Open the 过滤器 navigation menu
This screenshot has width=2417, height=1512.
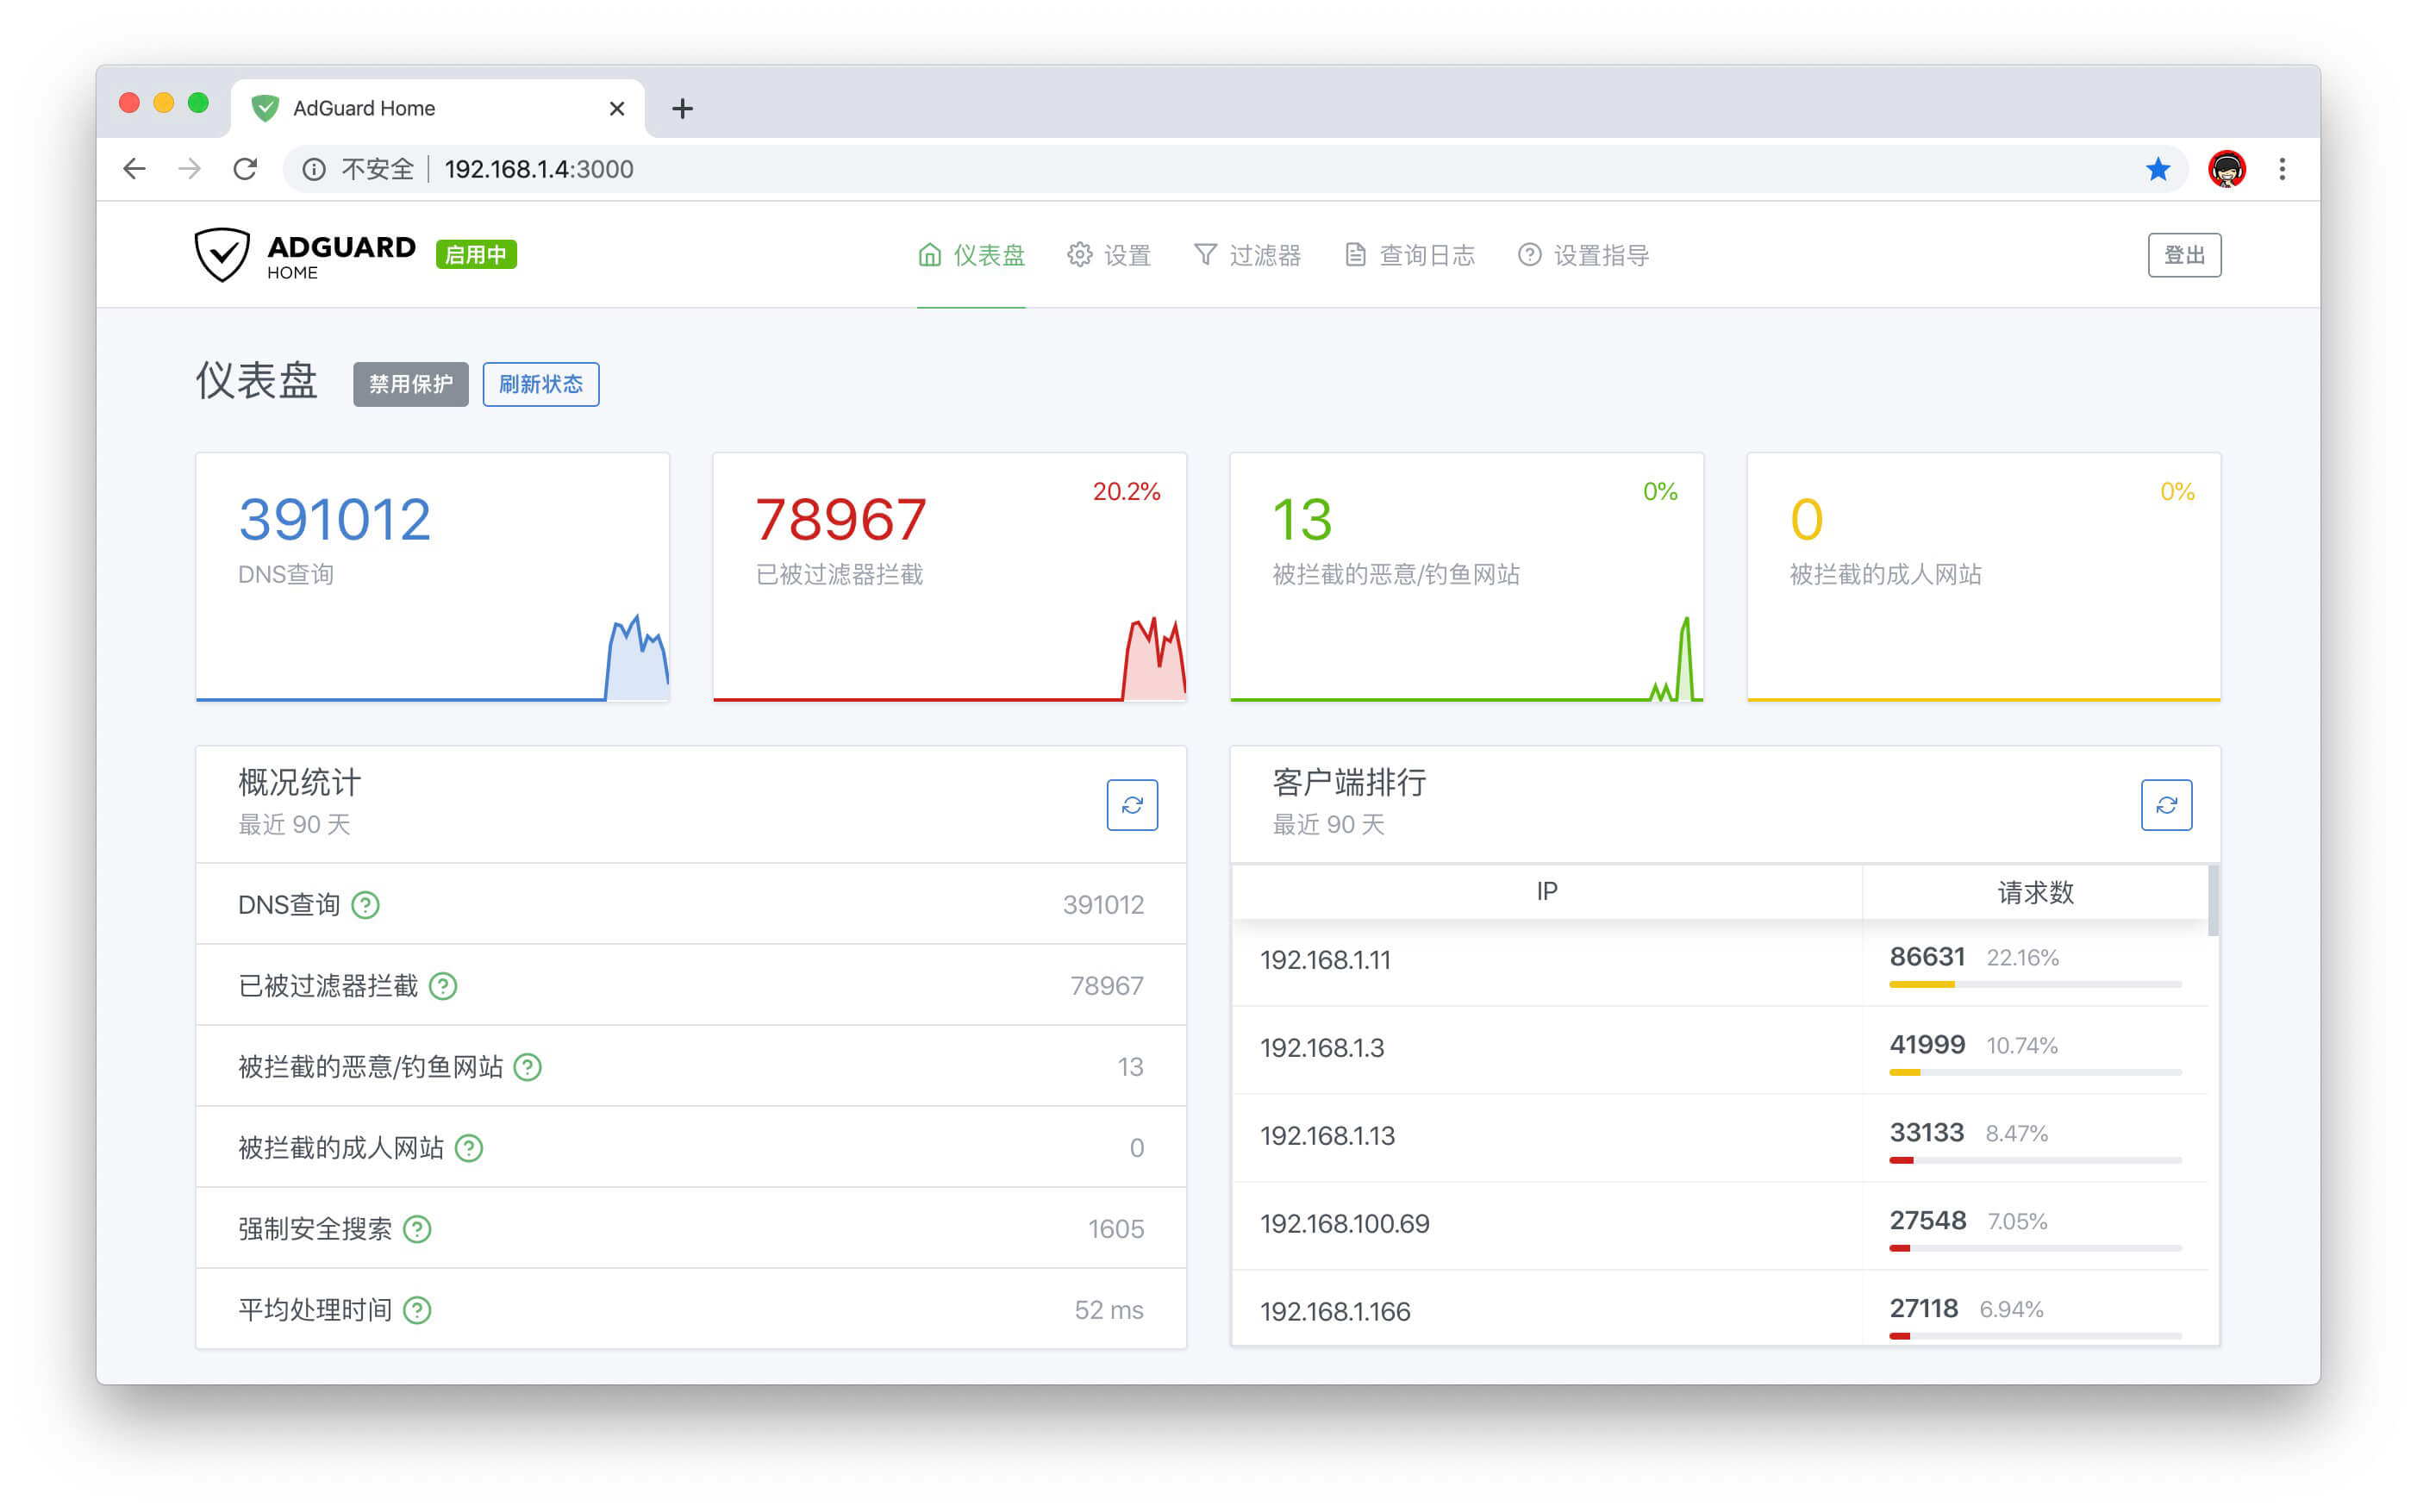[1248, 255]
